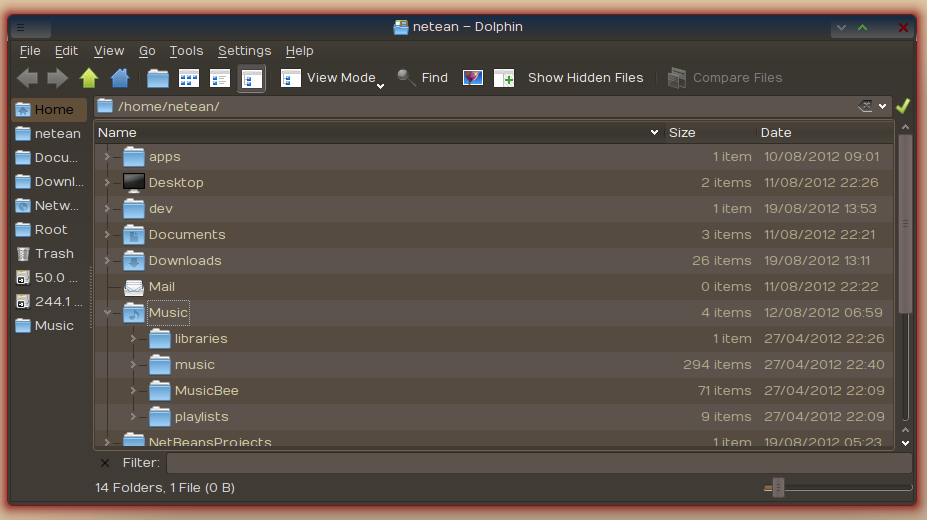Expand the Downloads folder in list
The width and height of the screenshot is (927, 520).
click(x=107, y=261)
